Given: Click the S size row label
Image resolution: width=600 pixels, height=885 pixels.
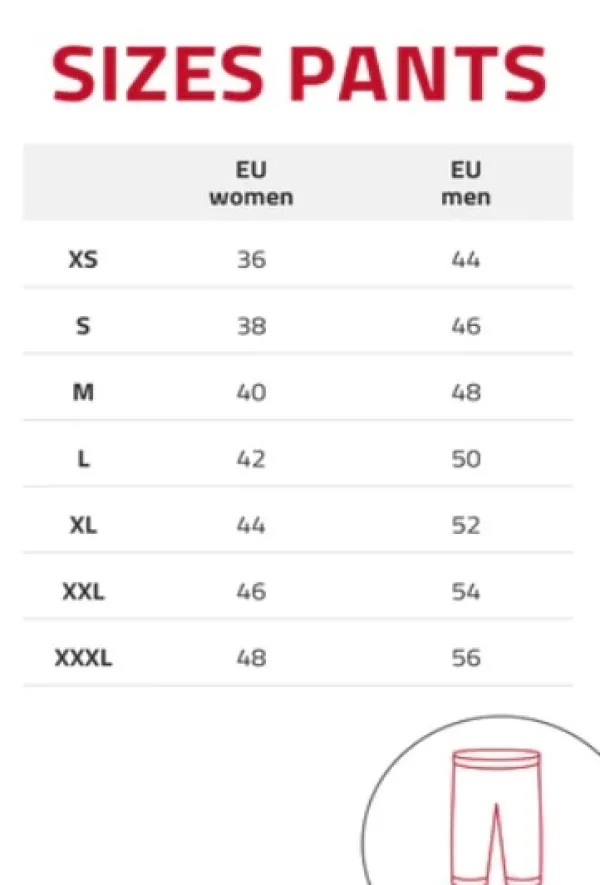Looking at the screenshot, I should point(83,326).
